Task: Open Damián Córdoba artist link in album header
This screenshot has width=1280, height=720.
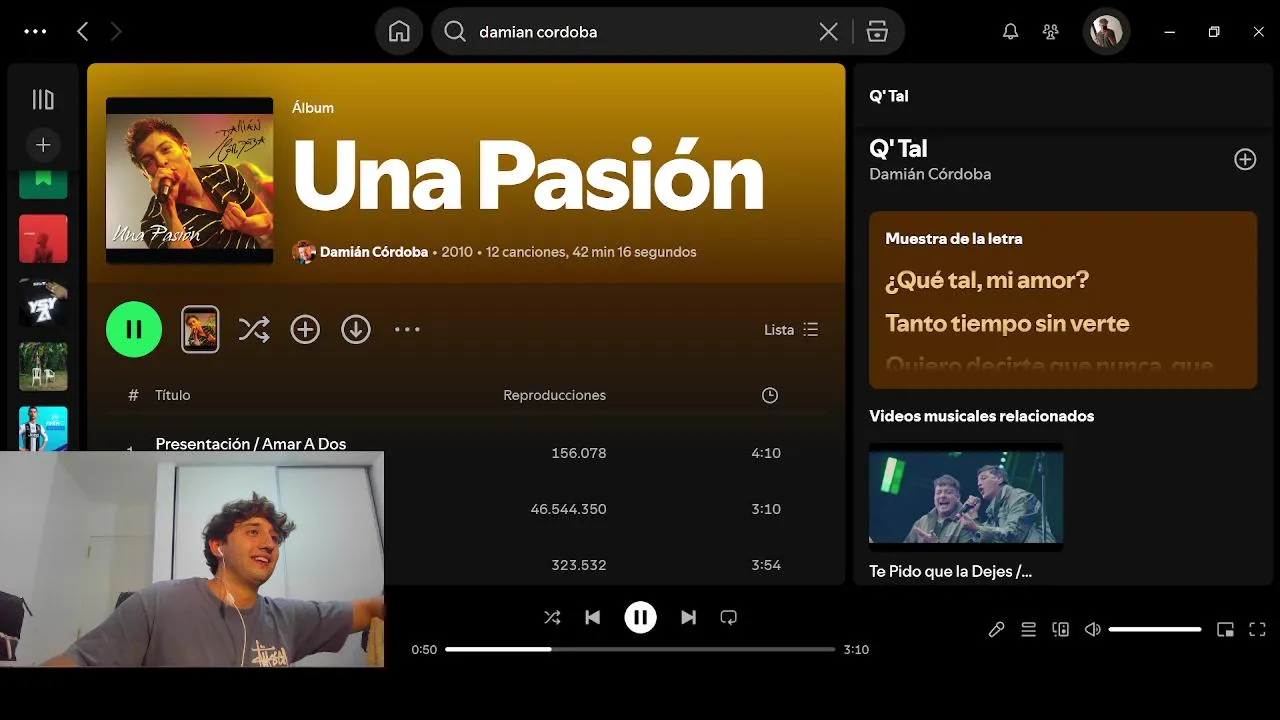Action: (374, 252)
